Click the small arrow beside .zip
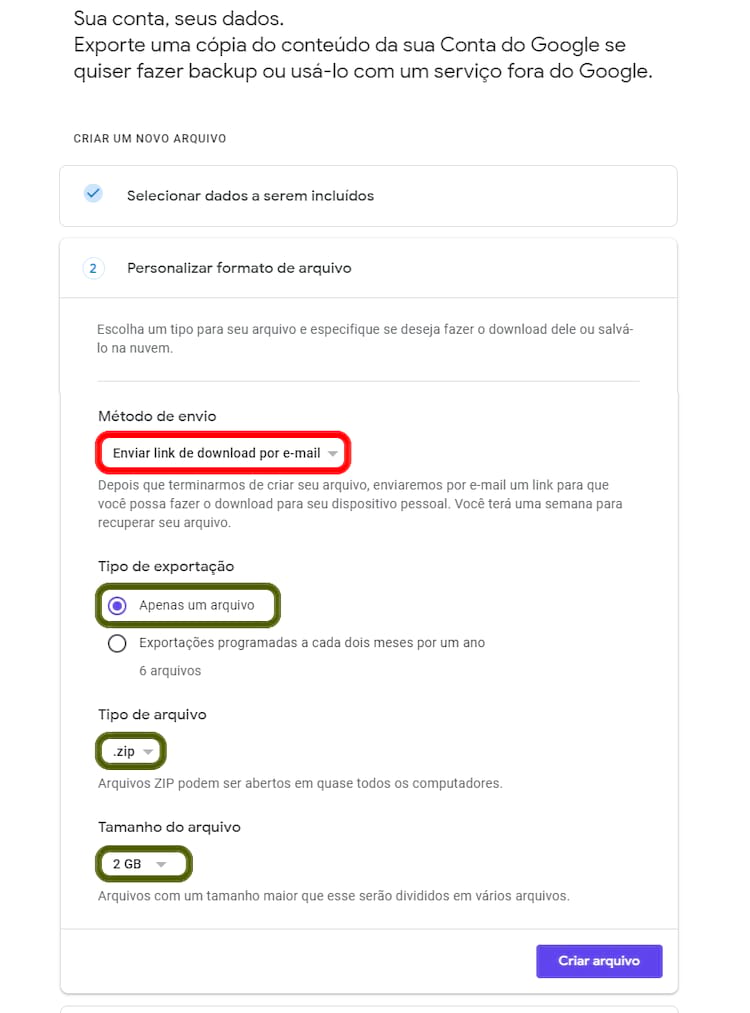Screen dimensions: 750x1013 pyautogui.click(x=149, y=751)
